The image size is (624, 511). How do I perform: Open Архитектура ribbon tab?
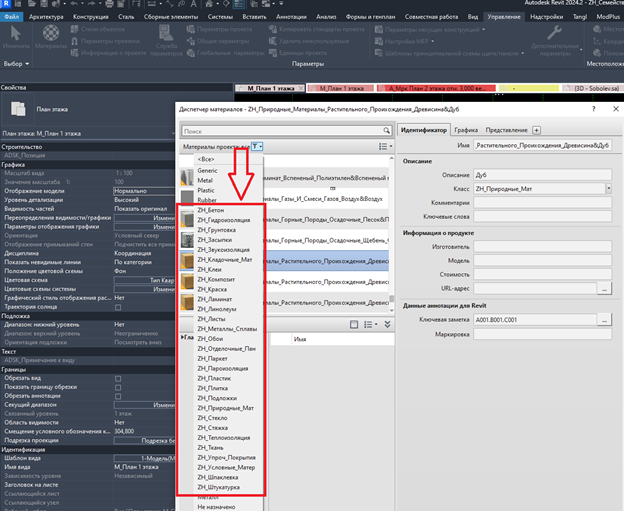(x=46, y=17)
